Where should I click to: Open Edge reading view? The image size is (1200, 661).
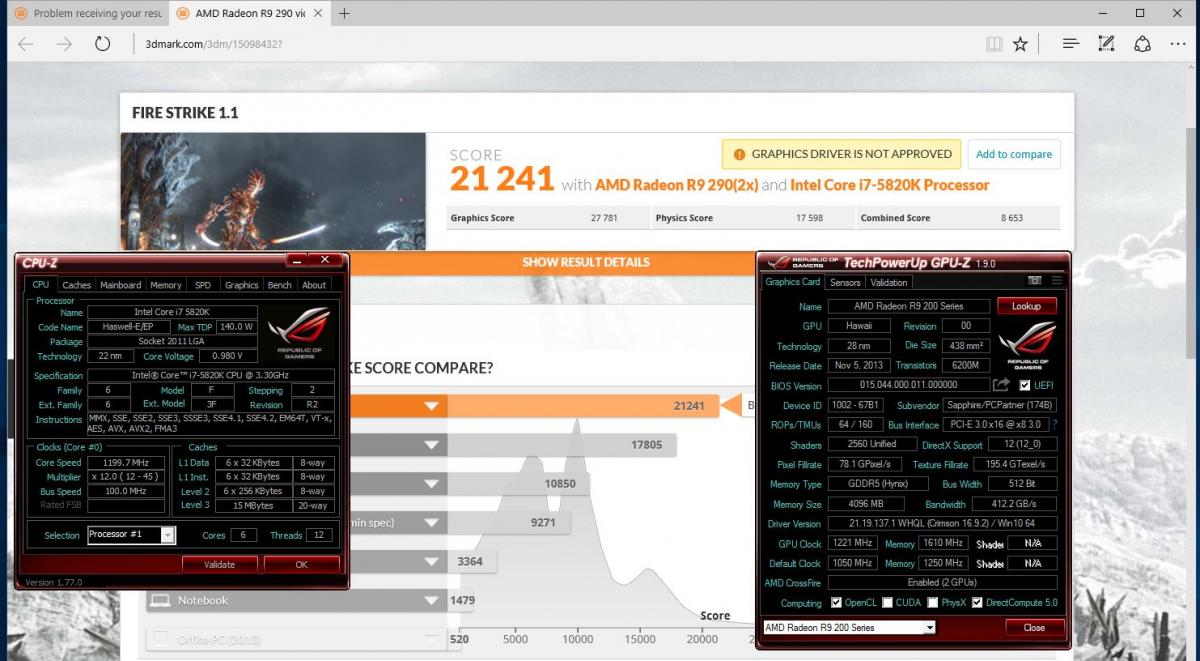click(x=993, y=44)
